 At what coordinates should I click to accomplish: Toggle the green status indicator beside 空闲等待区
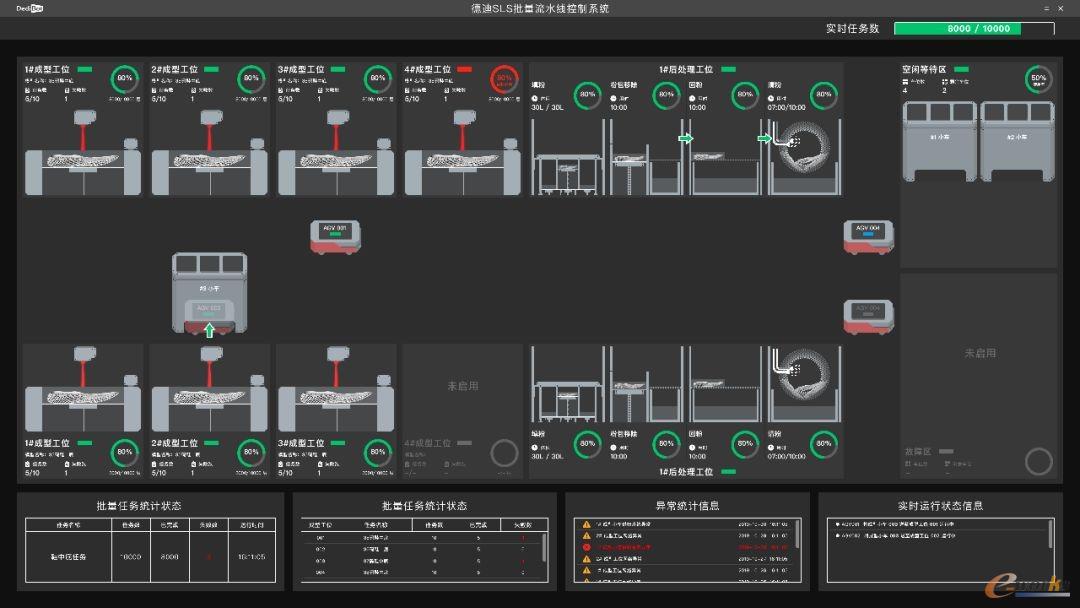960,70
